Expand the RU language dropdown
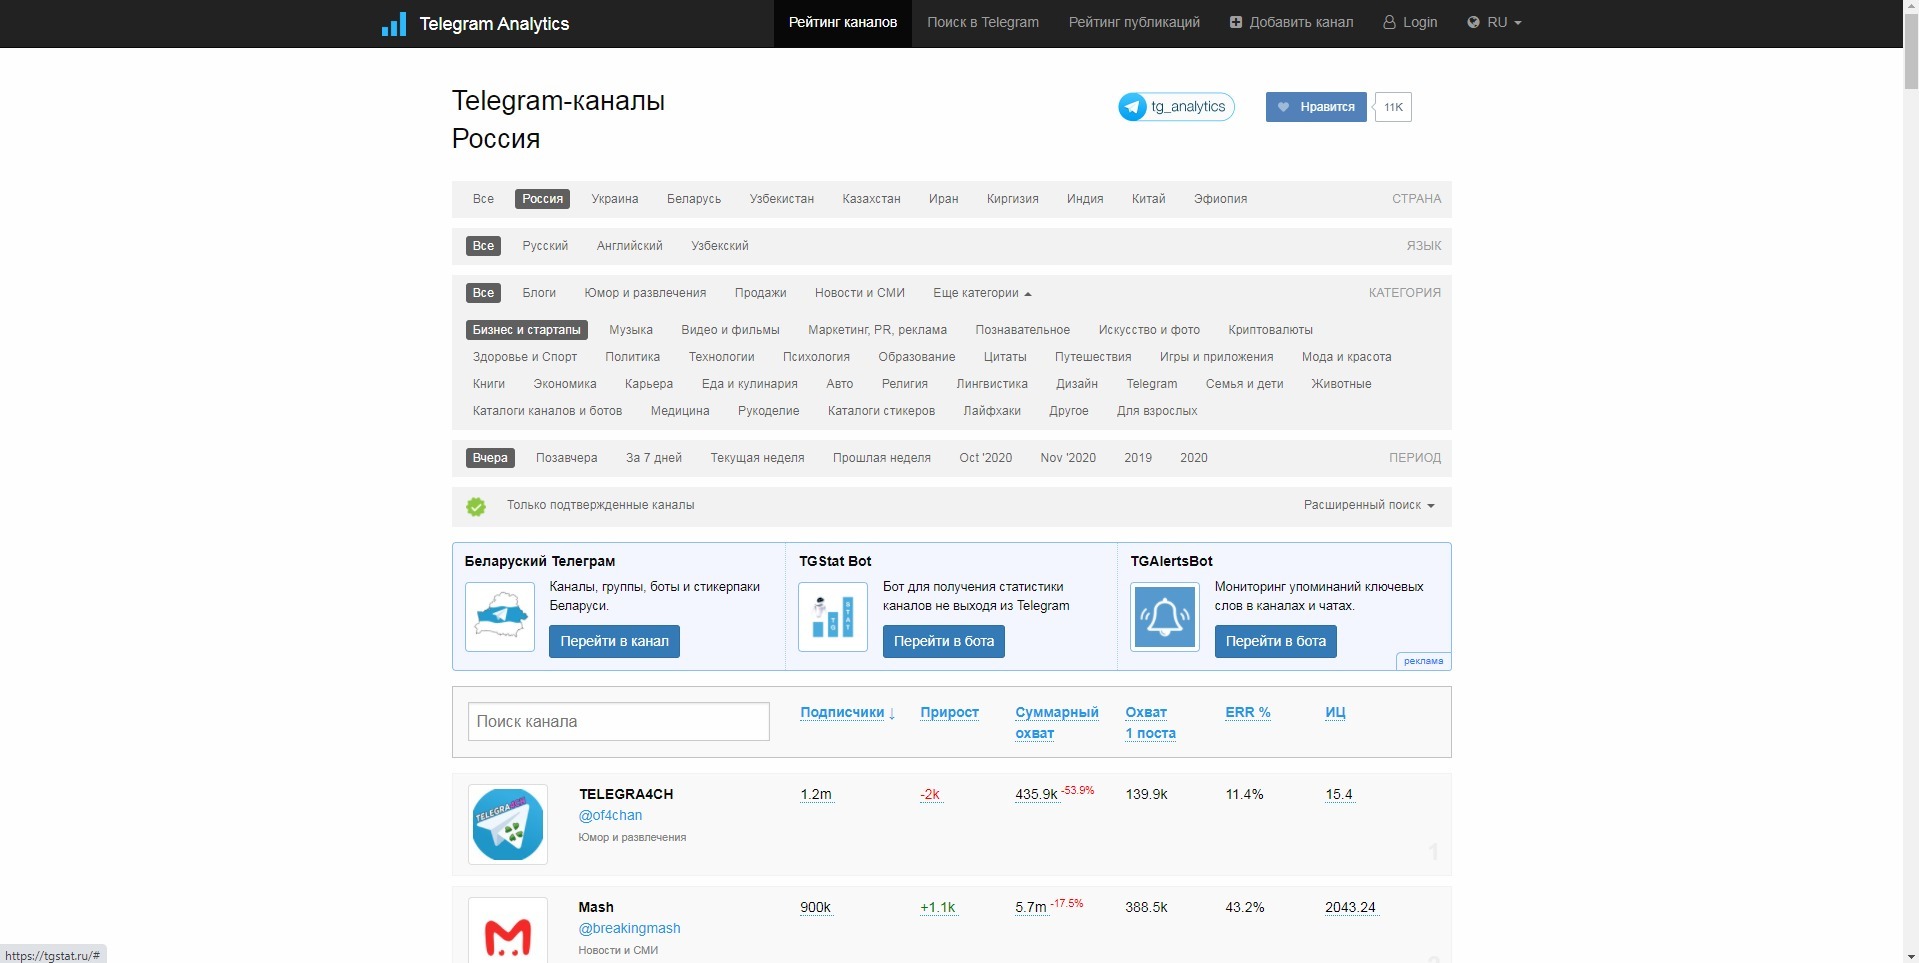Image resolution: width=1919 pixels, height=963 pixels. tap(1494, 23)
